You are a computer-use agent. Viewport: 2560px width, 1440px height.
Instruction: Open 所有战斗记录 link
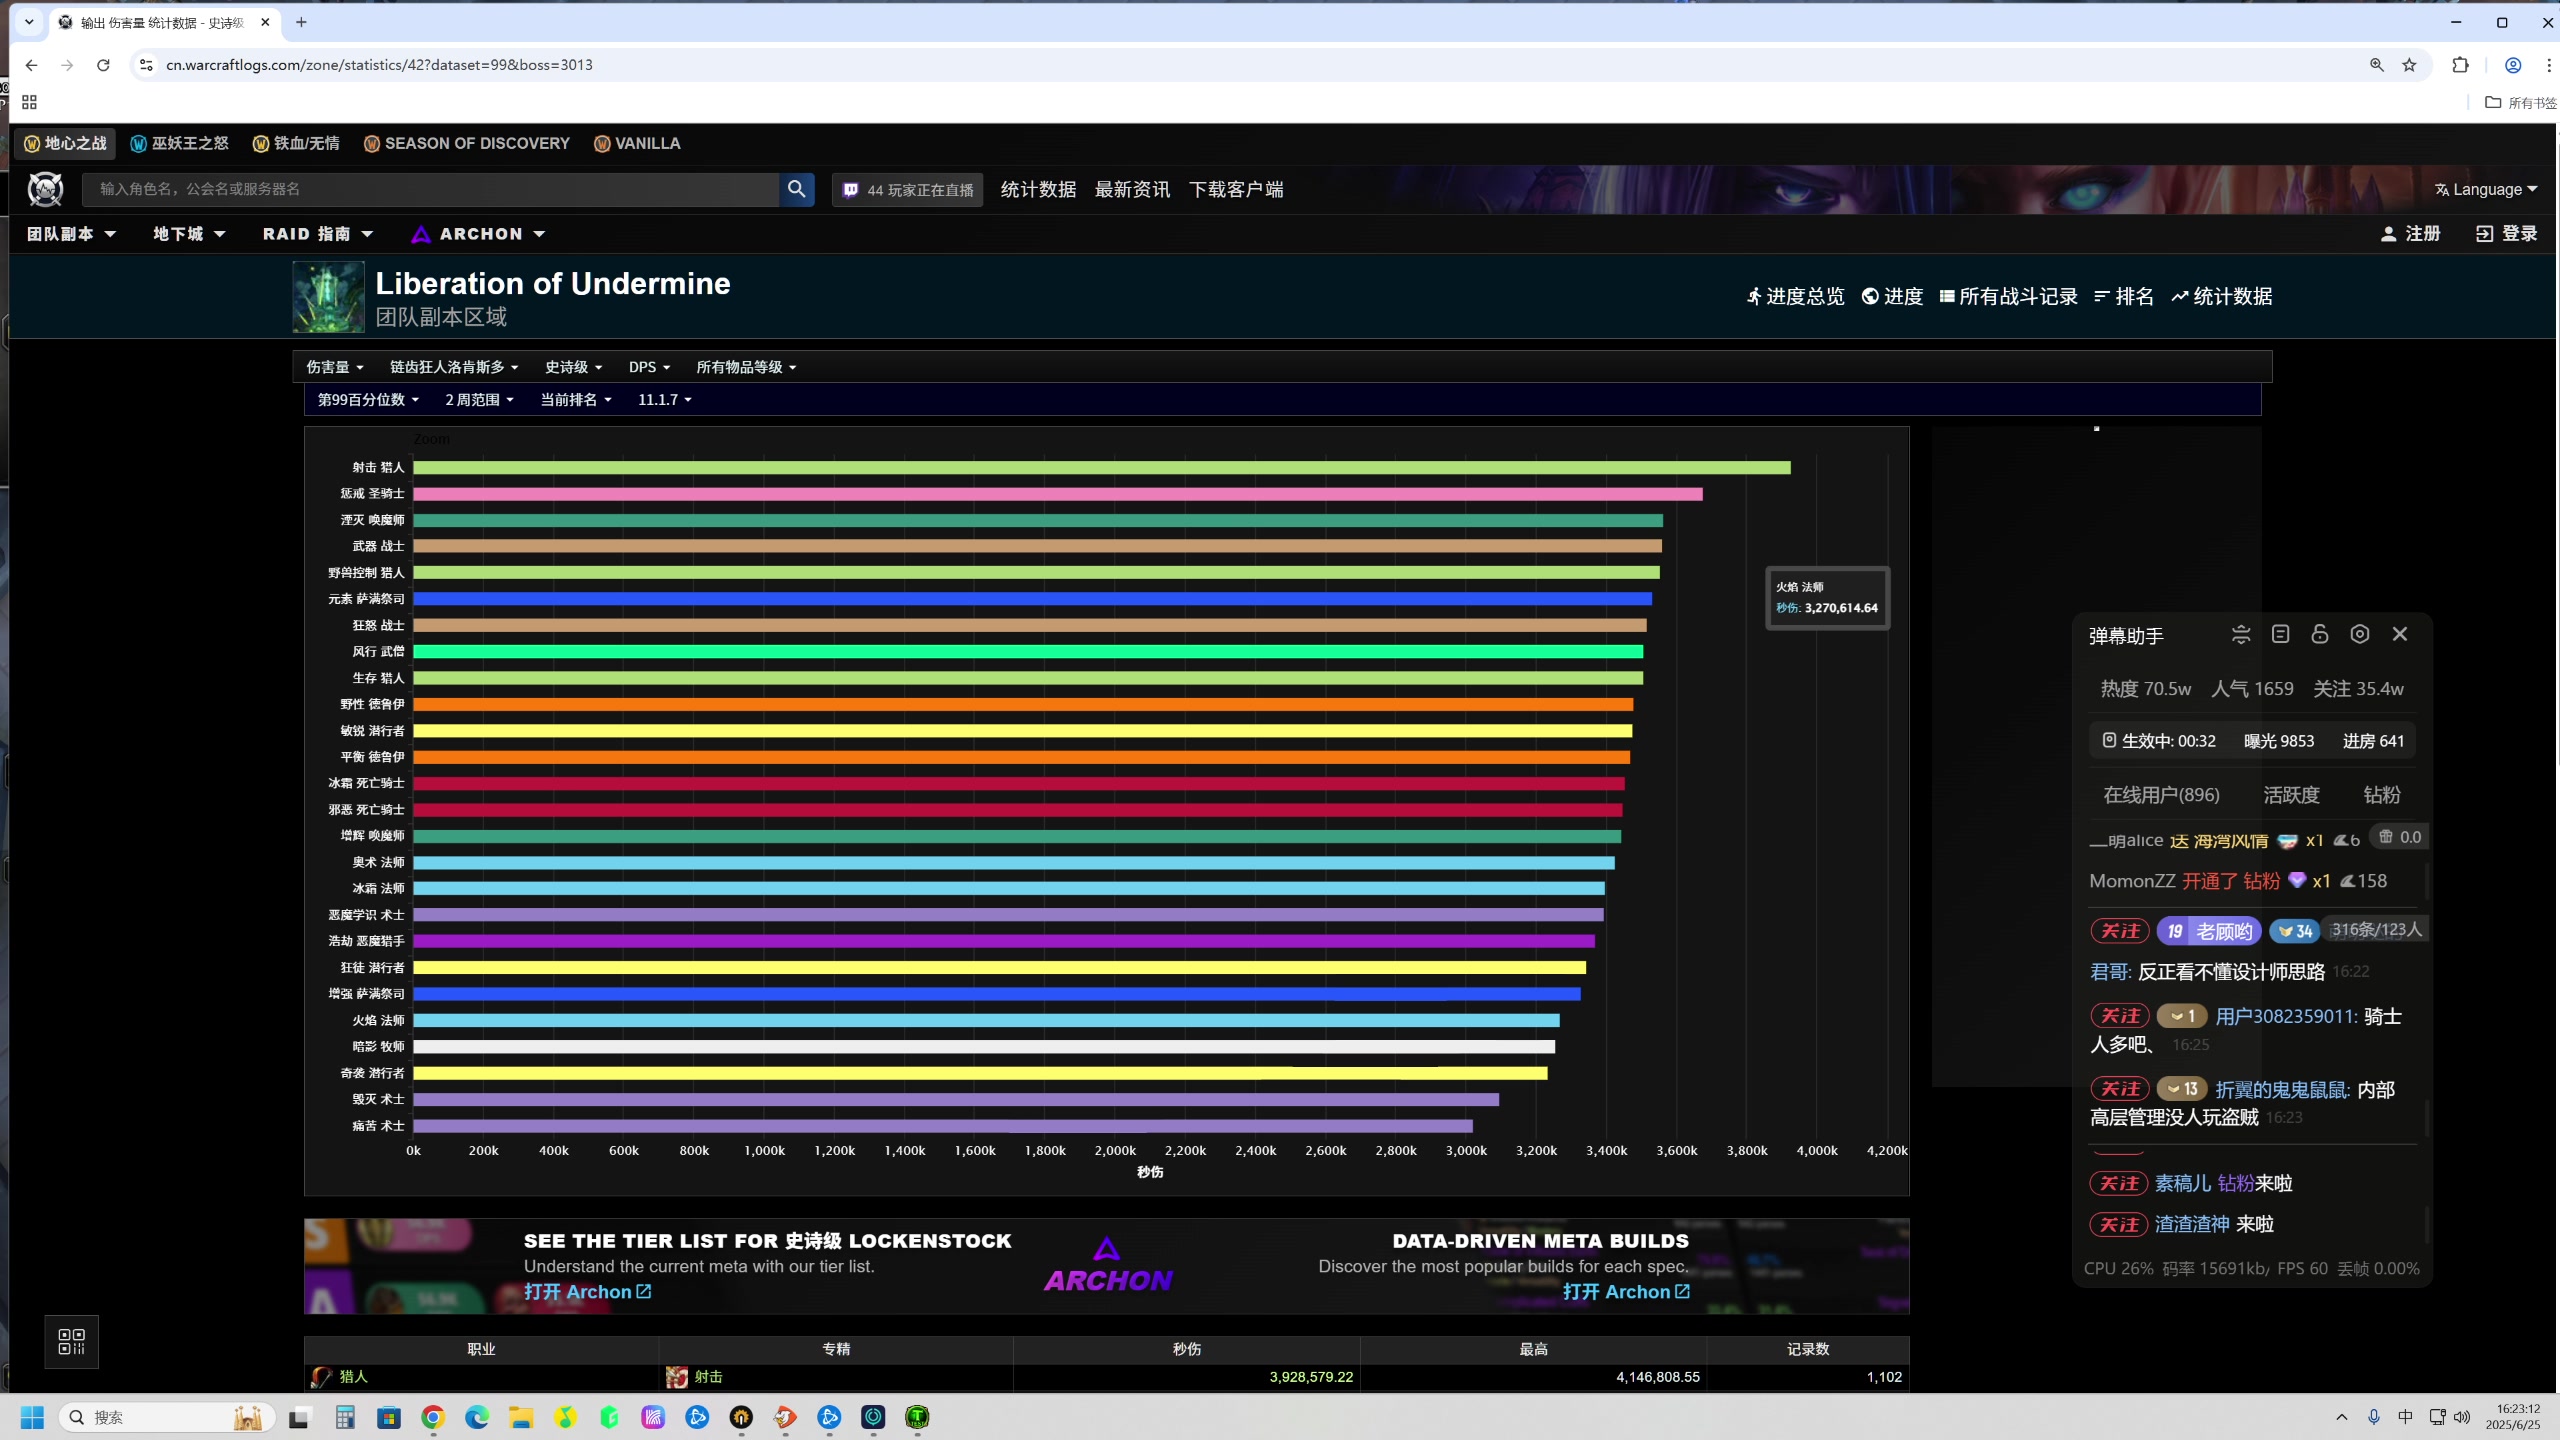(x=2008, y=296)
